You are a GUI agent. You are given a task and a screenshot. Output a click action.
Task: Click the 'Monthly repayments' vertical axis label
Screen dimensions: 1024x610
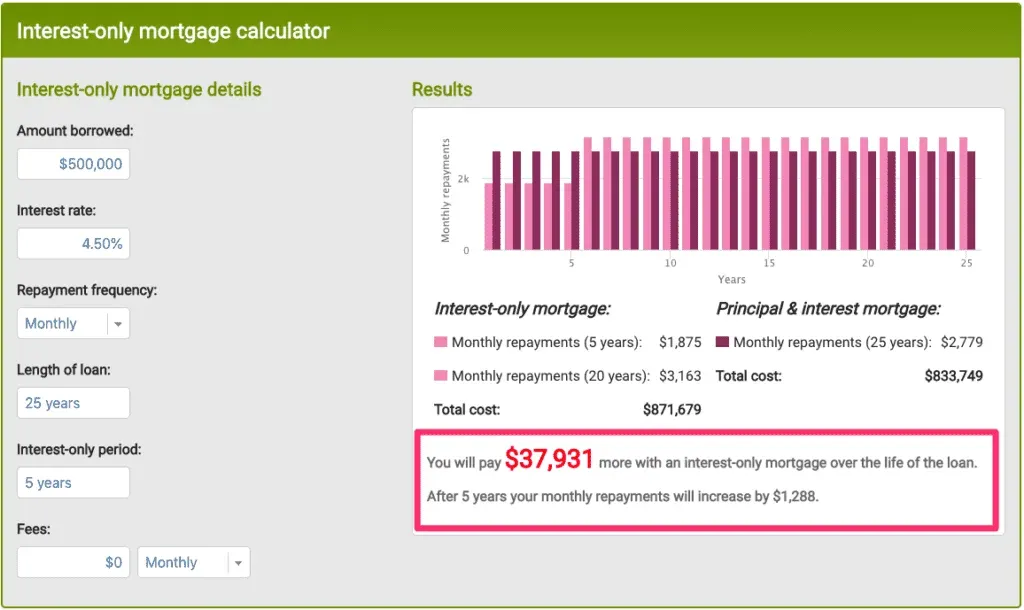click(x=445, y=190)
